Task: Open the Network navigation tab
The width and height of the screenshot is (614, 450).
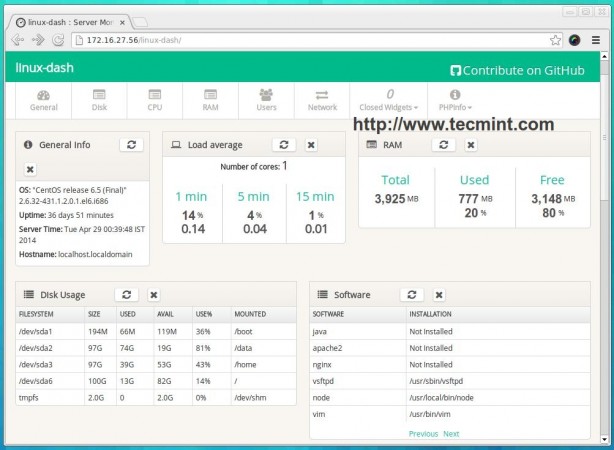Action: 322,100
